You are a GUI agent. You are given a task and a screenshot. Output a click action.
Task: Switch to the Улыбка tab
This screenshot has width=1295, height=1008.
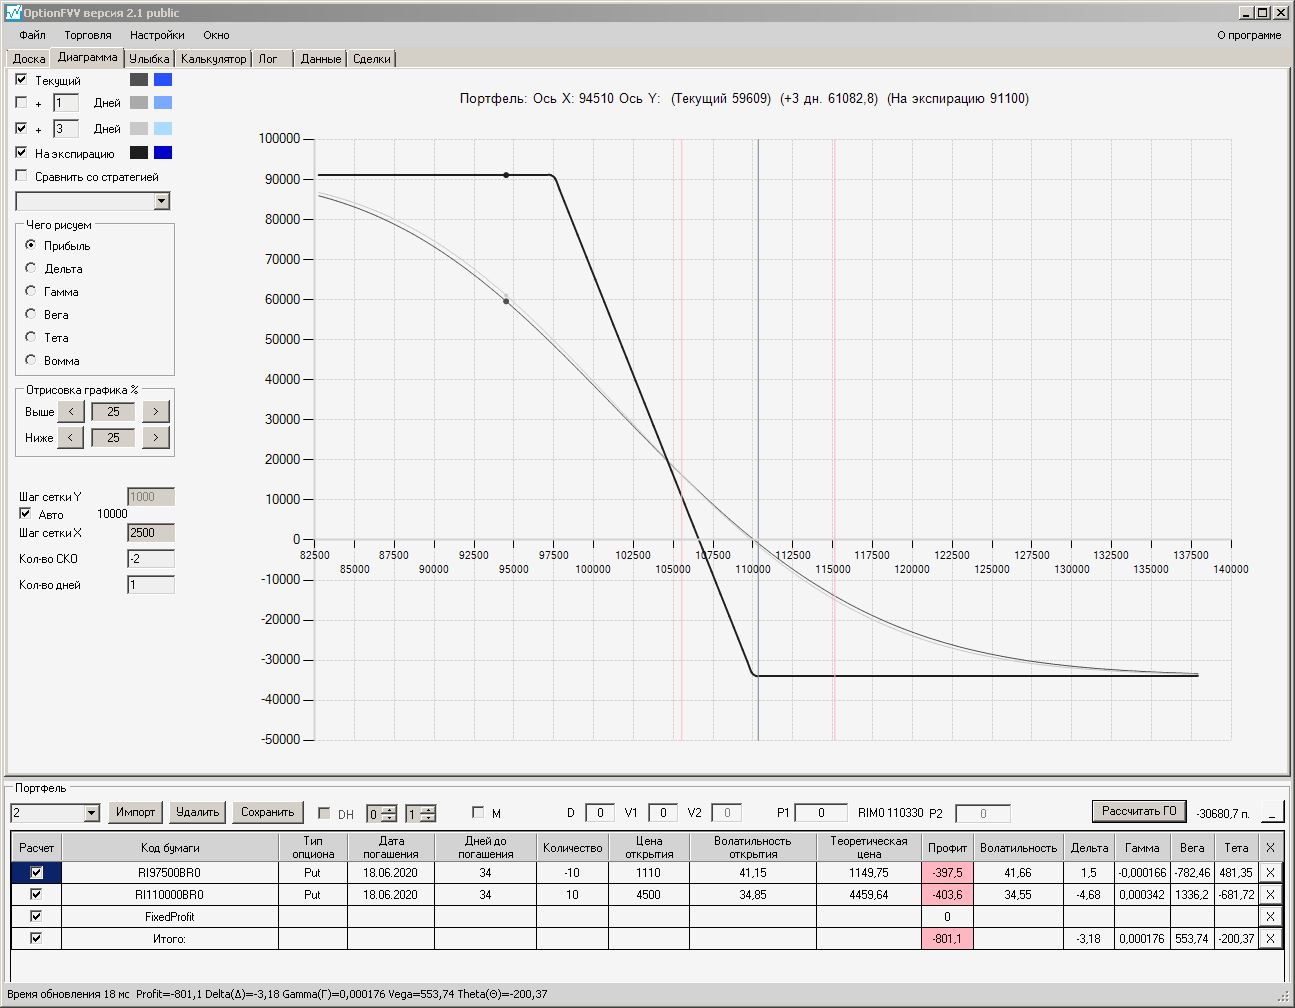coord(149,59)
